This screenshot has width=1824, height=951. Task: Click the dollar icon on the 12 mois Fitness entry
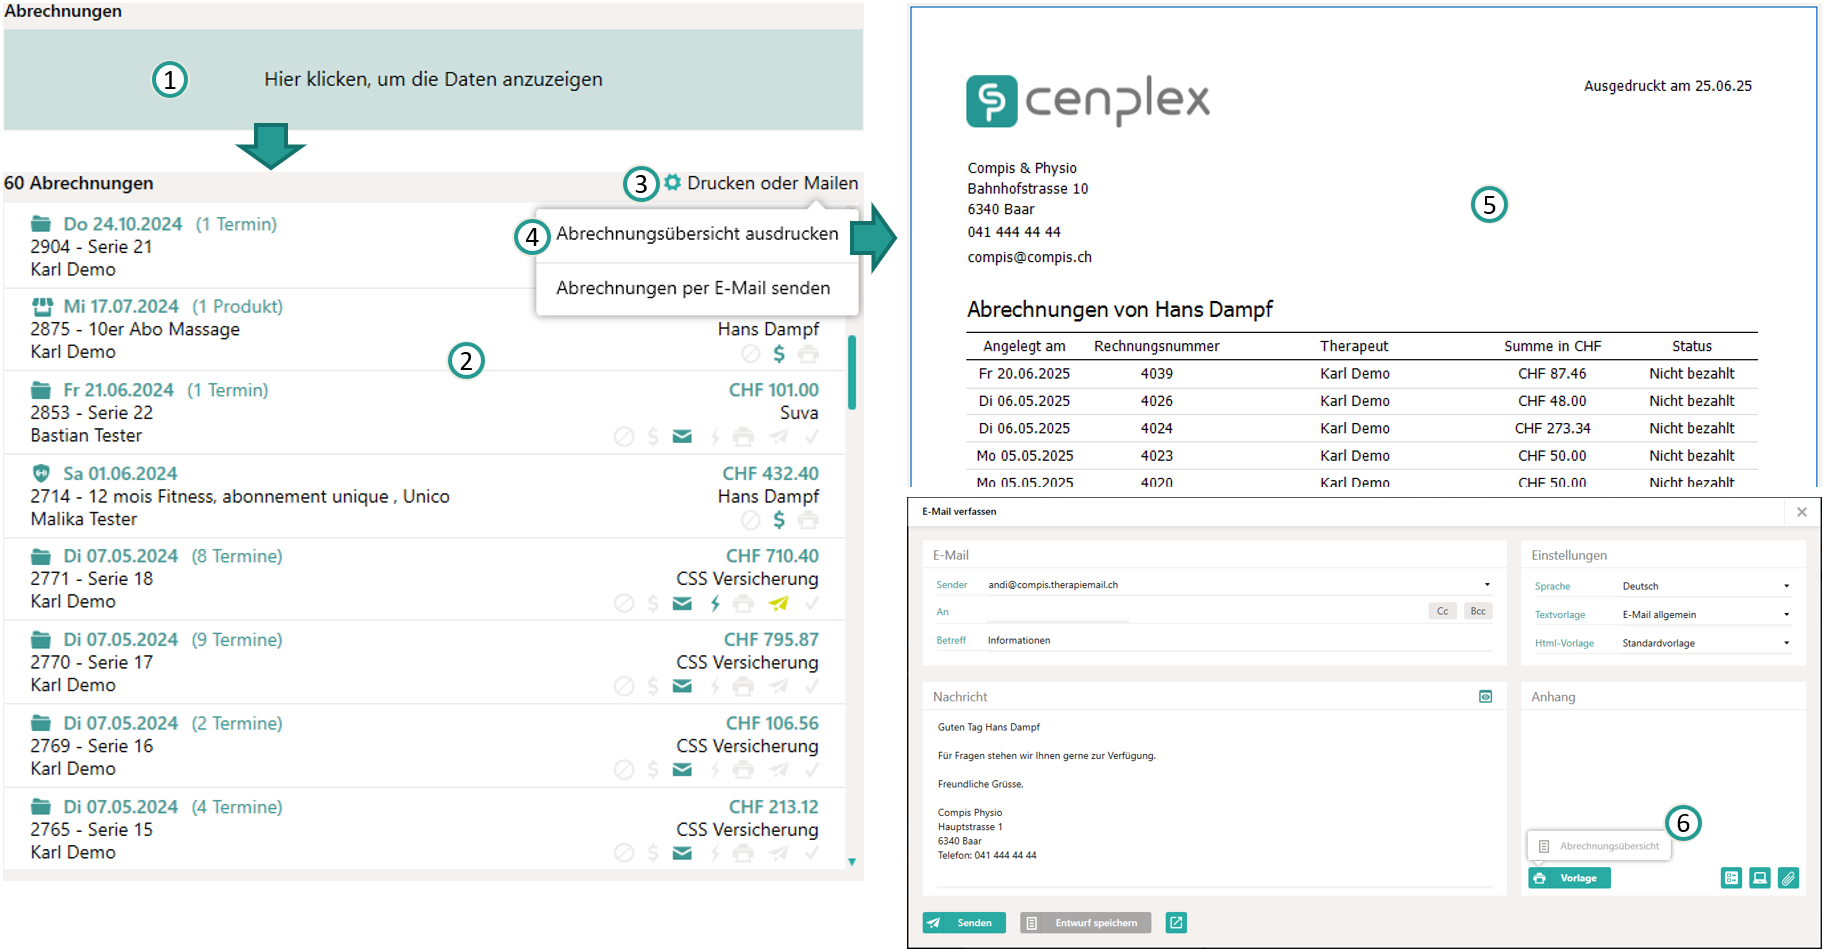point(779,520)
